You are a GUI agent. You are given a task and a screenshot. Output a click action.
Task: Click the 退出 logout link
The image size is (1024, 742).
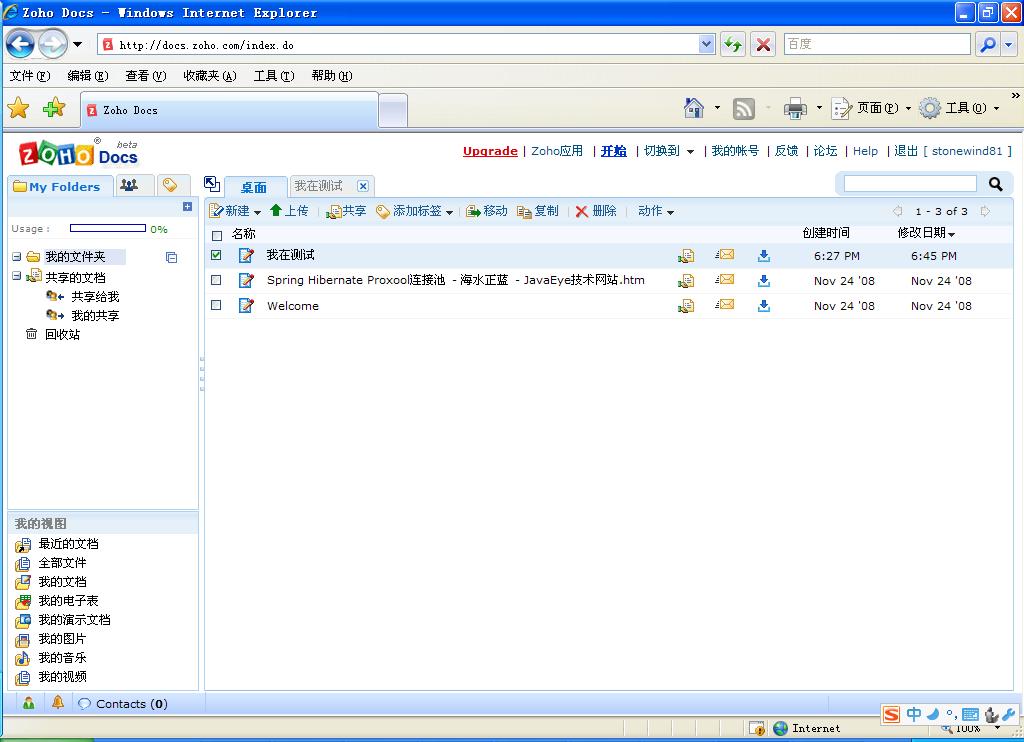(x=906, y=151)
